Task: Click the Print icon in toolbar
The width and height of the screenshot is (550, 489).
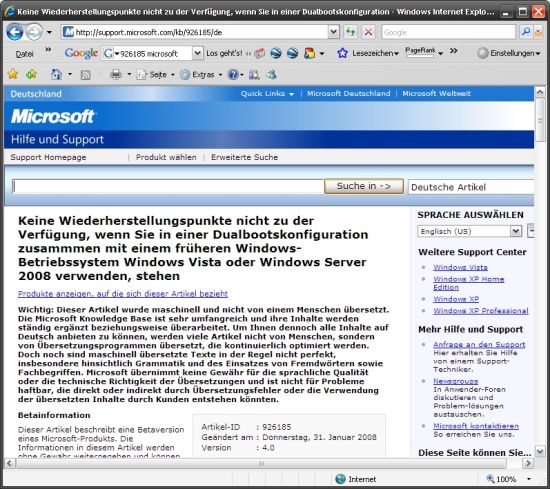Action: (116, 74)
